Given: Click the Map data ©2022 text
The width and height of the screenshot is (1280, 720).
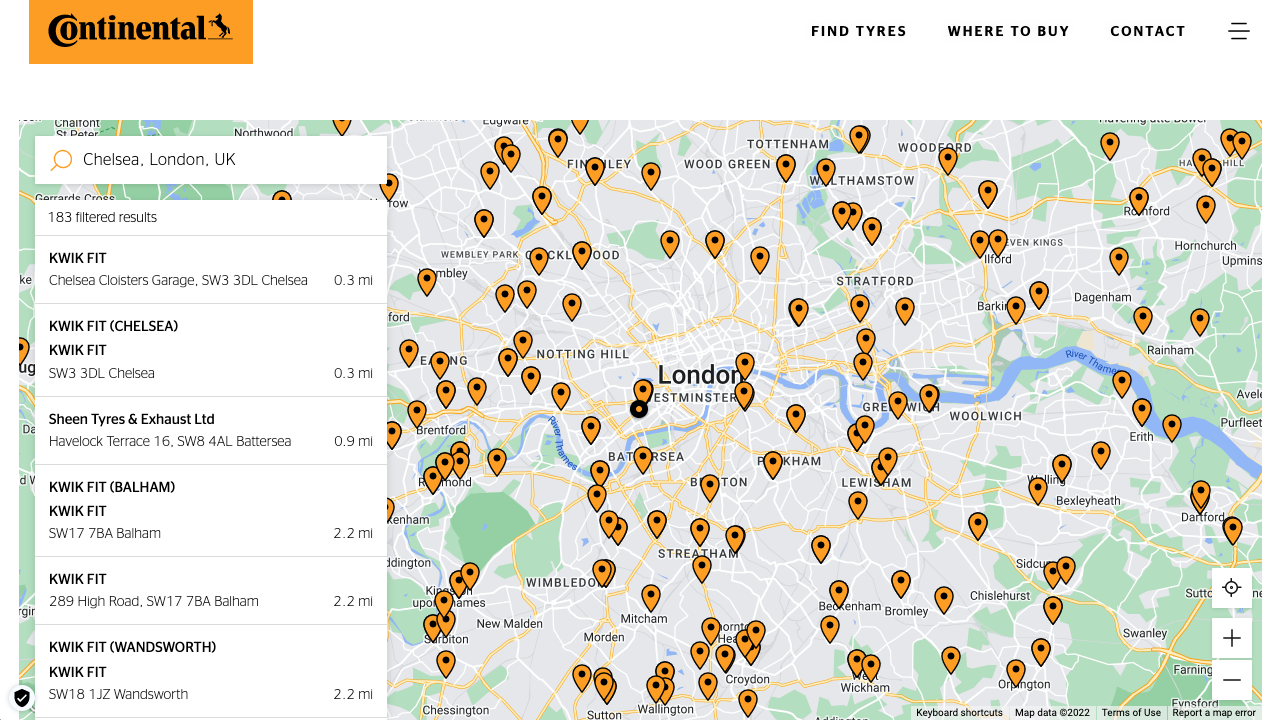Looking at the screenshot, I should (x=1052, y=713).
